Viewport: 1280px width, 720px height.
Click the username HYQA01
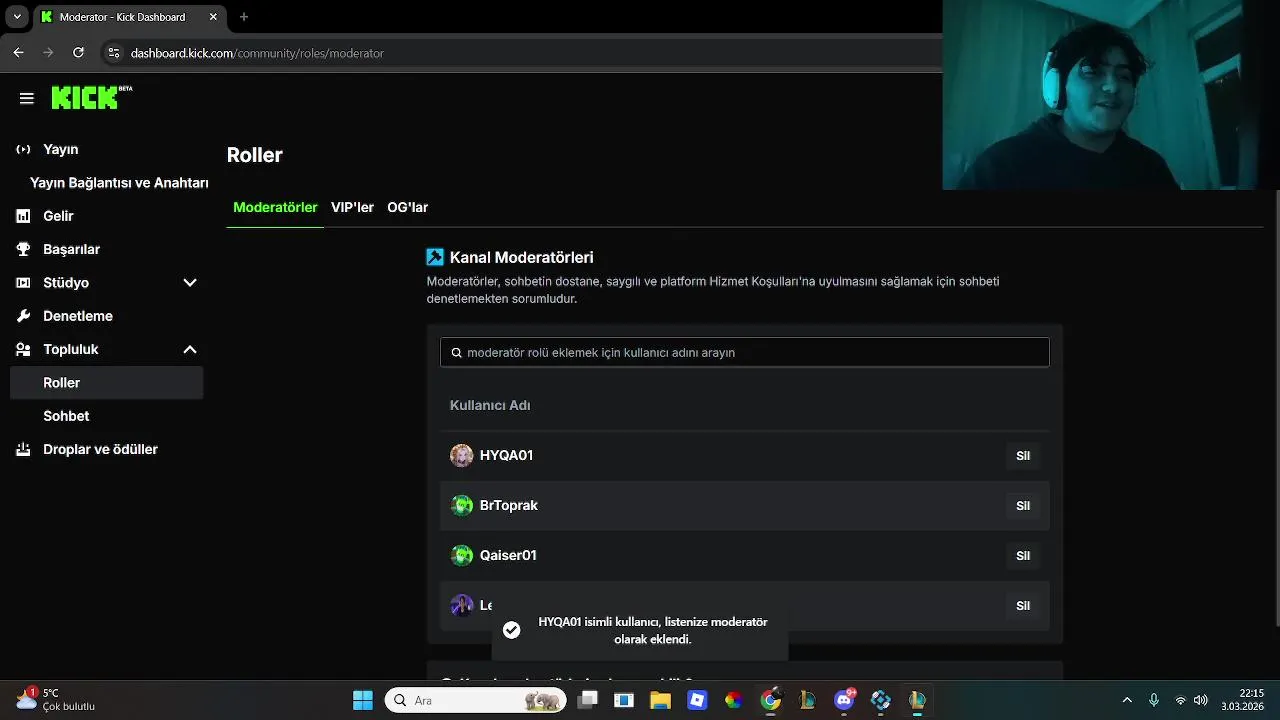pos(506,455)
